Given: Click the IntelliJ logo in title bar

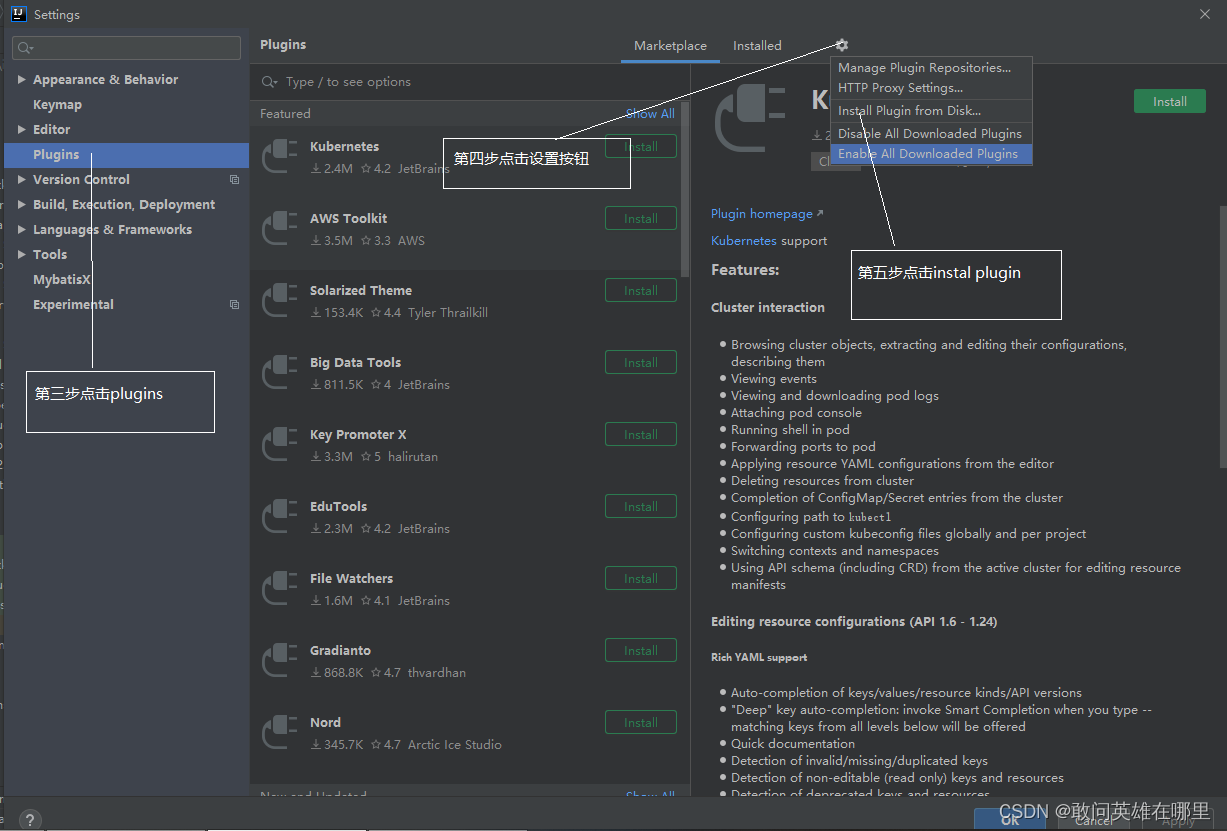Looking at the screenshot, I should 18,14.
